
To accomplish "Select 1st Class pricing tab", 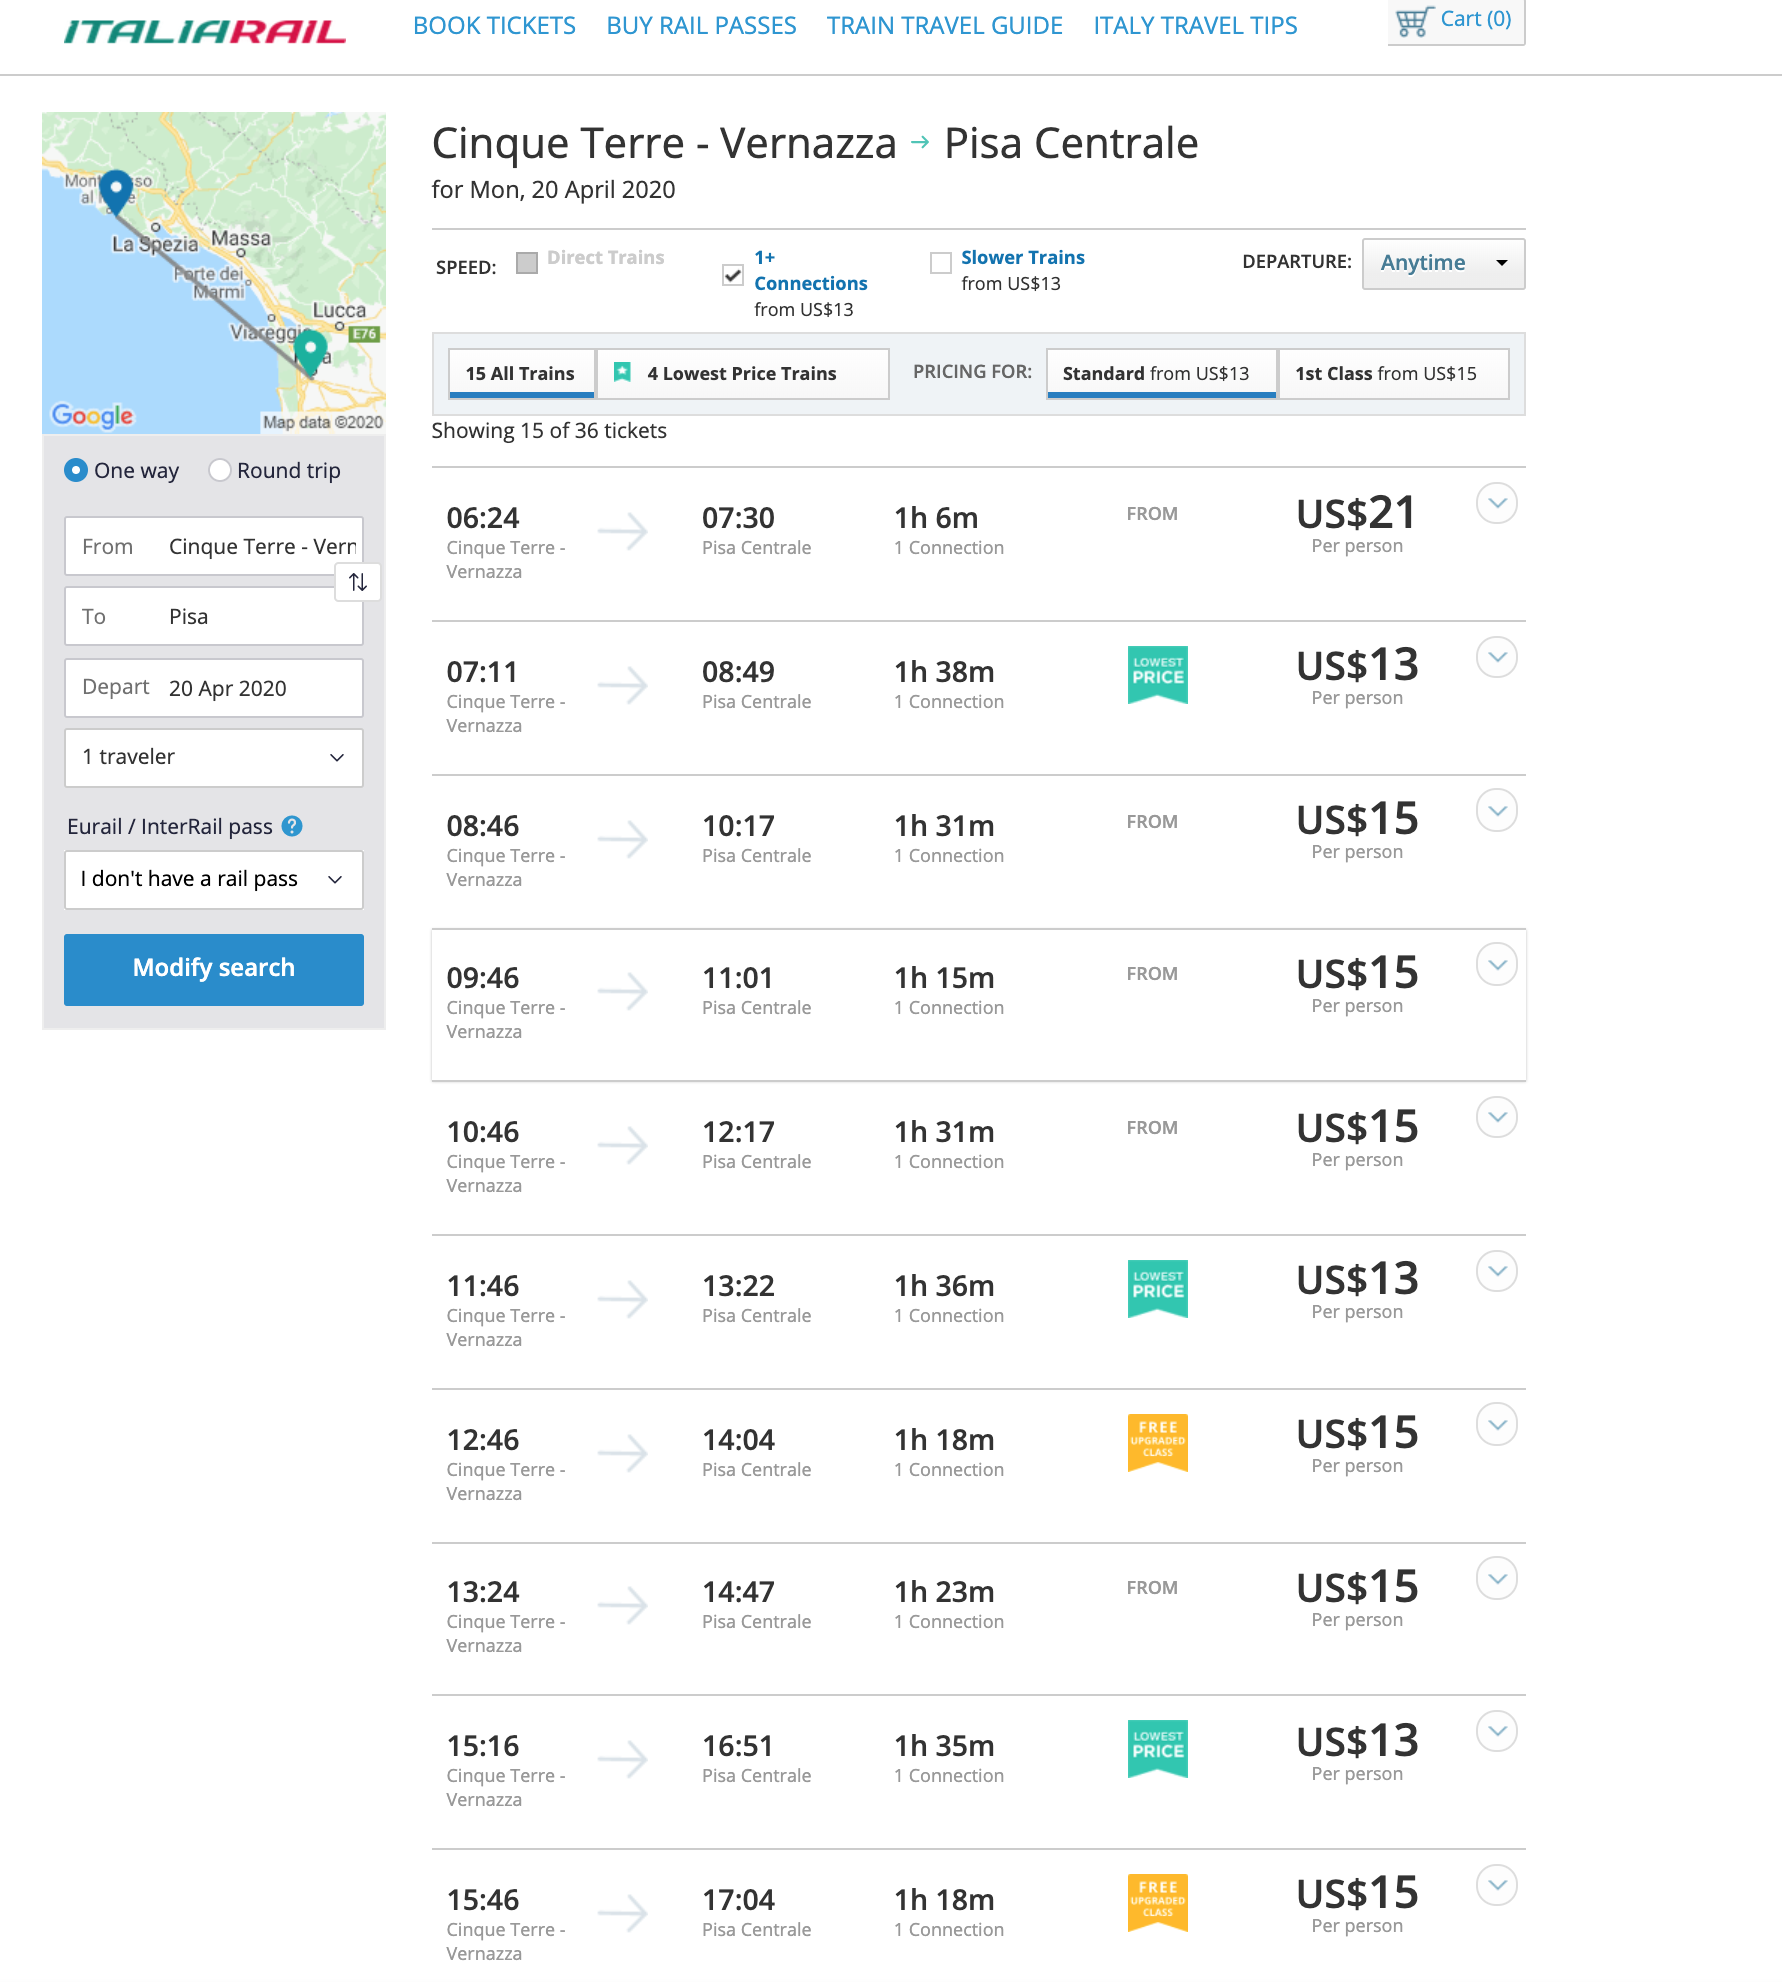I will tap(1394, 373).
